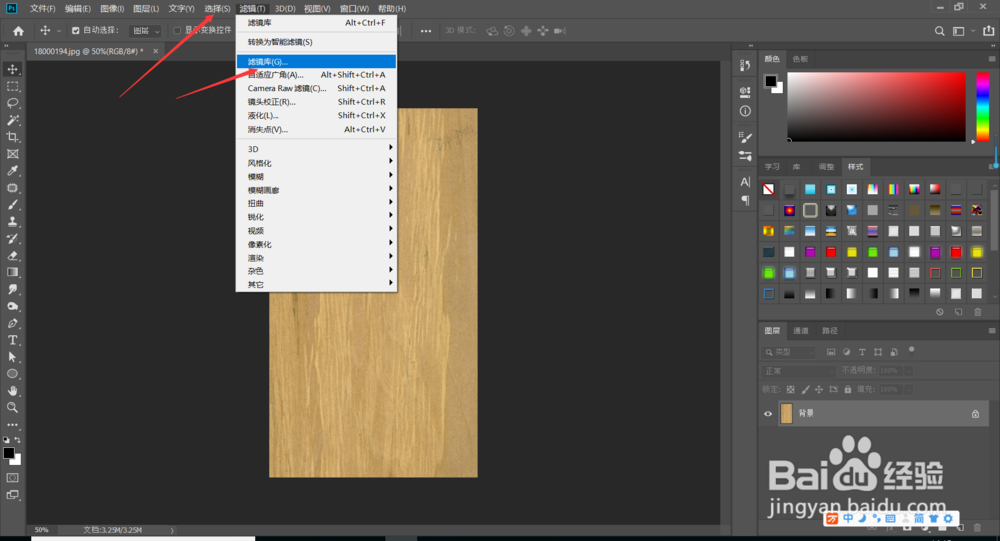Choose Camera Raw 滤镜 menu entry
The image size is (1000, 541).
(x=316, y=89)
